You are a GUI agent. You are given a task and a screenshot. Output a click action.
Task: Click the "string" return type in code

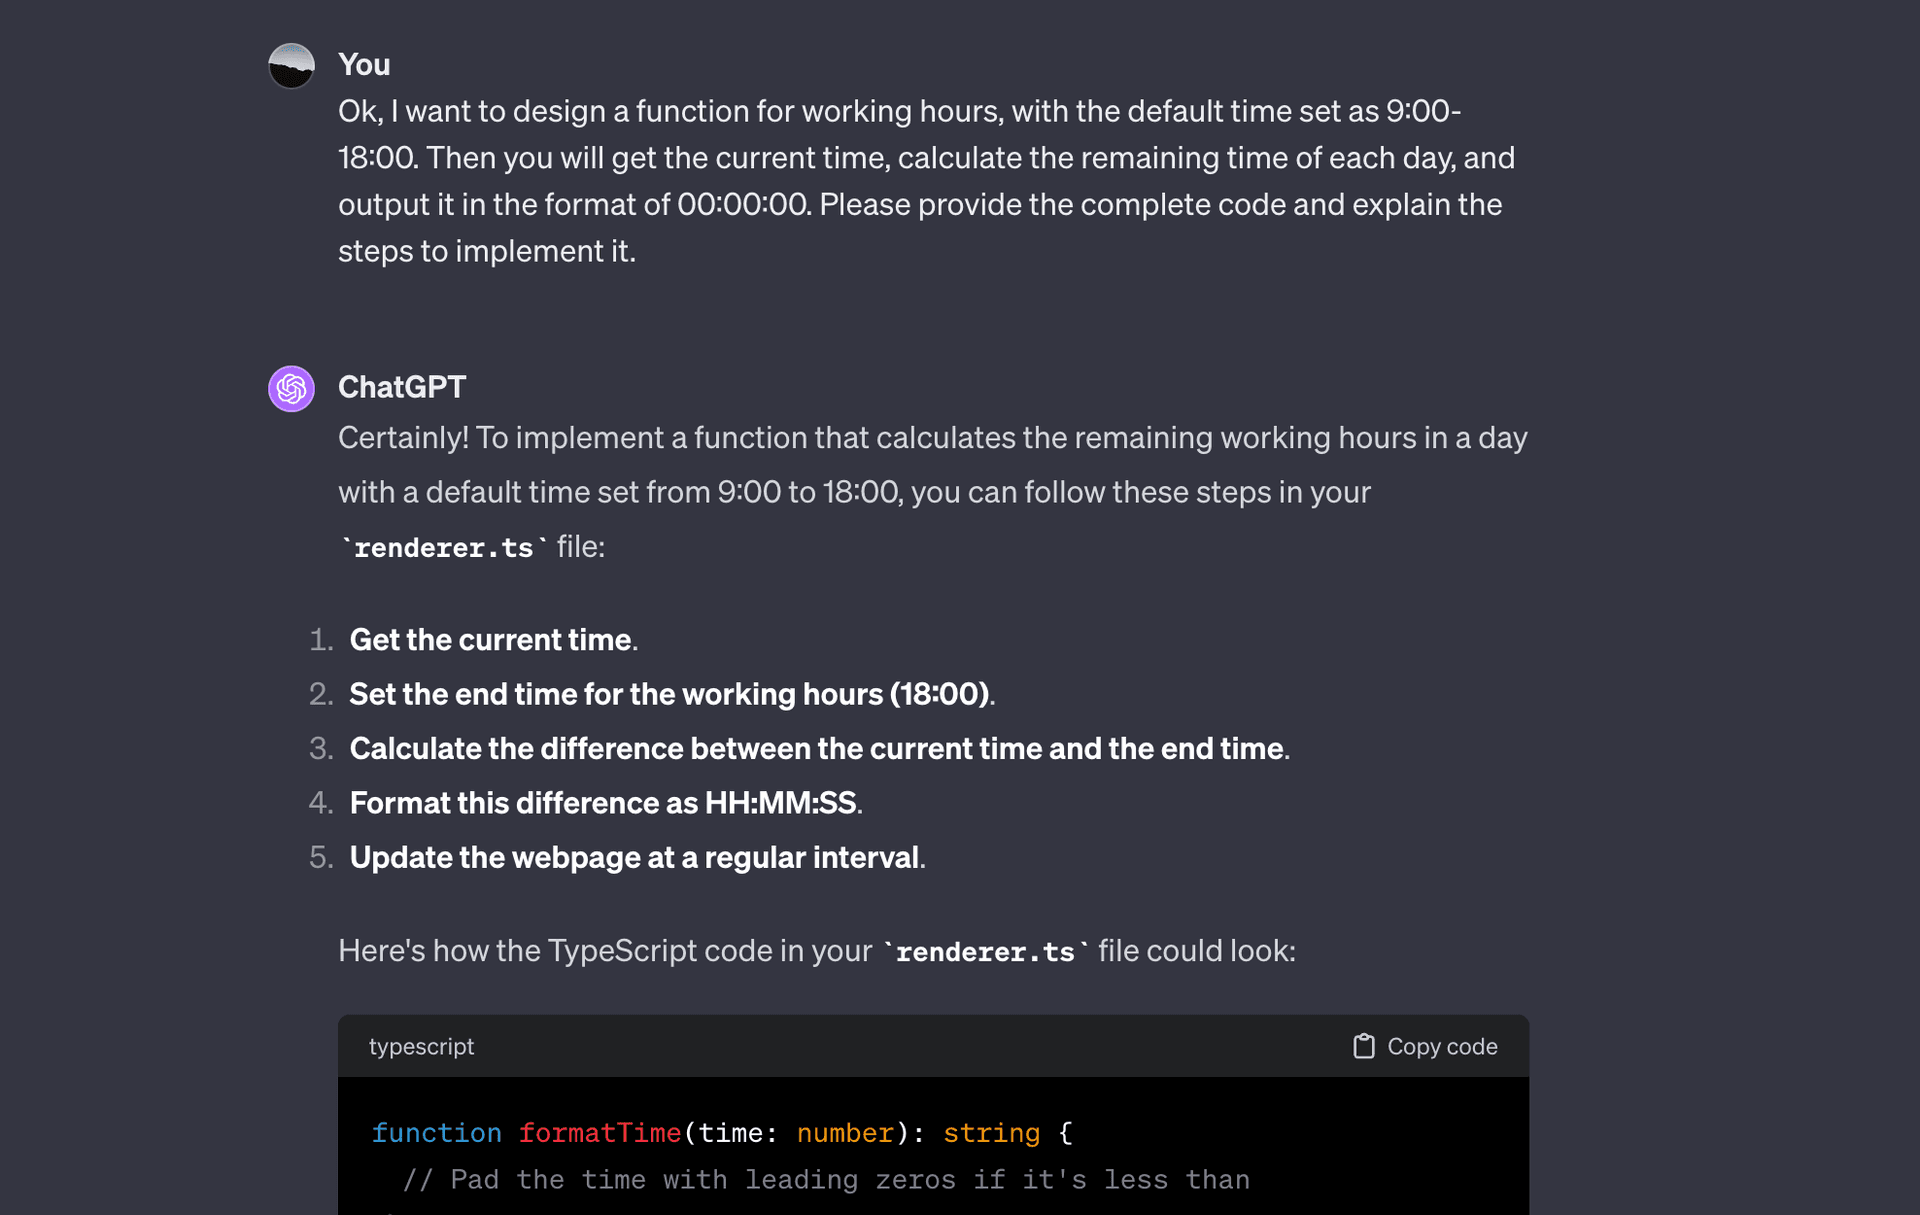pos(991,1133)
